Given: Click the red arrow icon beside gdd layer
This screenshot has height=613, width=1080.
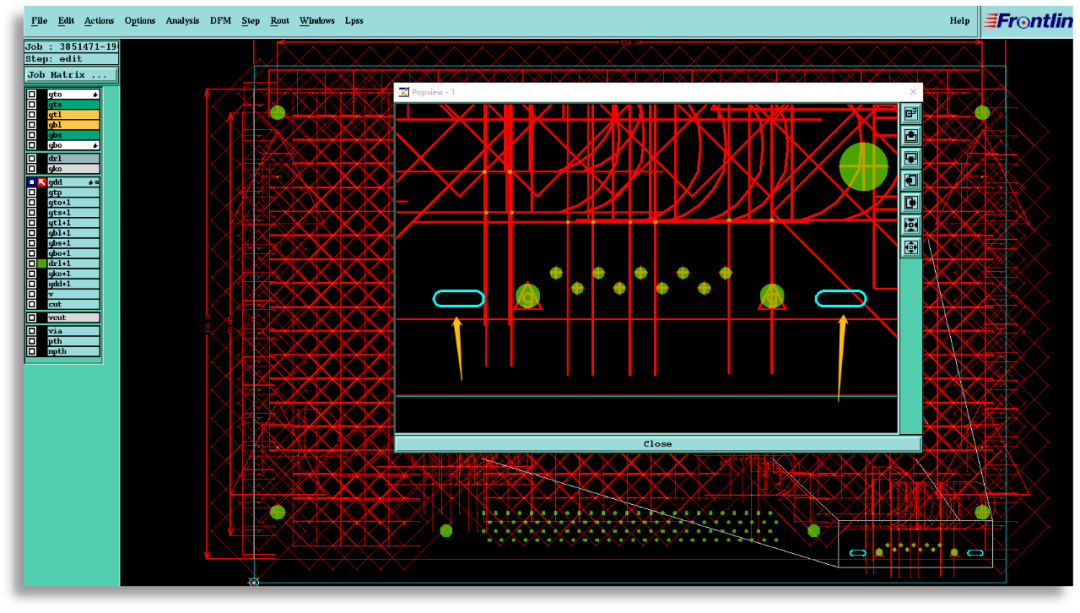Looking at the screenshot, I should [x=41, y=183].
